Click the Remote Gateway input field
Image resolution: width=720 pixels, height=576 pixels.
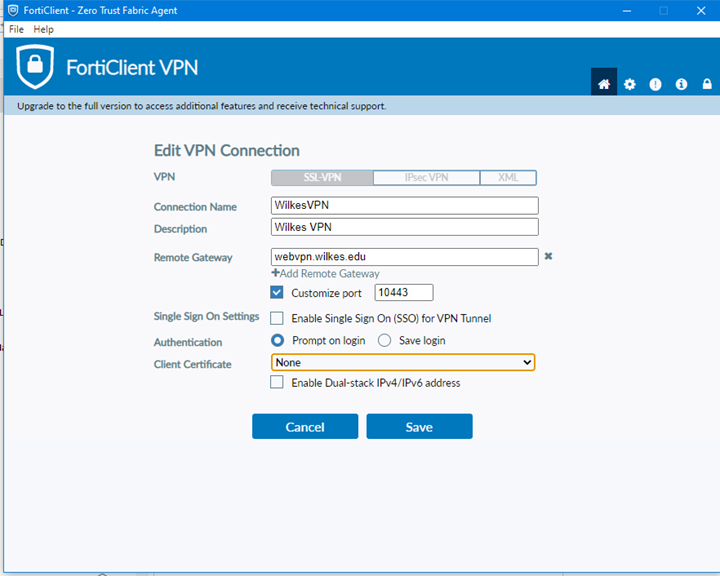[x=405, y=257]
